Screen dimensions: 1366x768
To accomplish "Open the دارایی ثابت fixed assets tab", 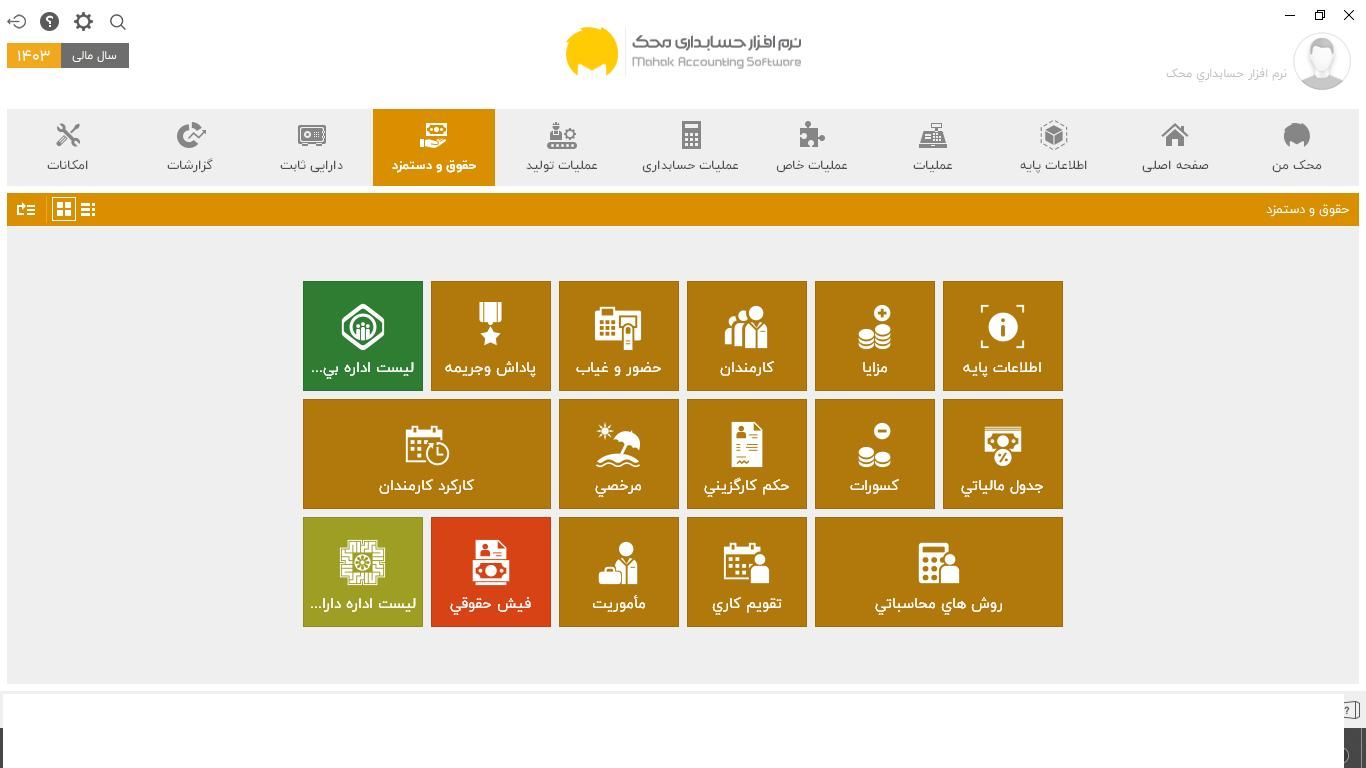I will tap(311, 147).
